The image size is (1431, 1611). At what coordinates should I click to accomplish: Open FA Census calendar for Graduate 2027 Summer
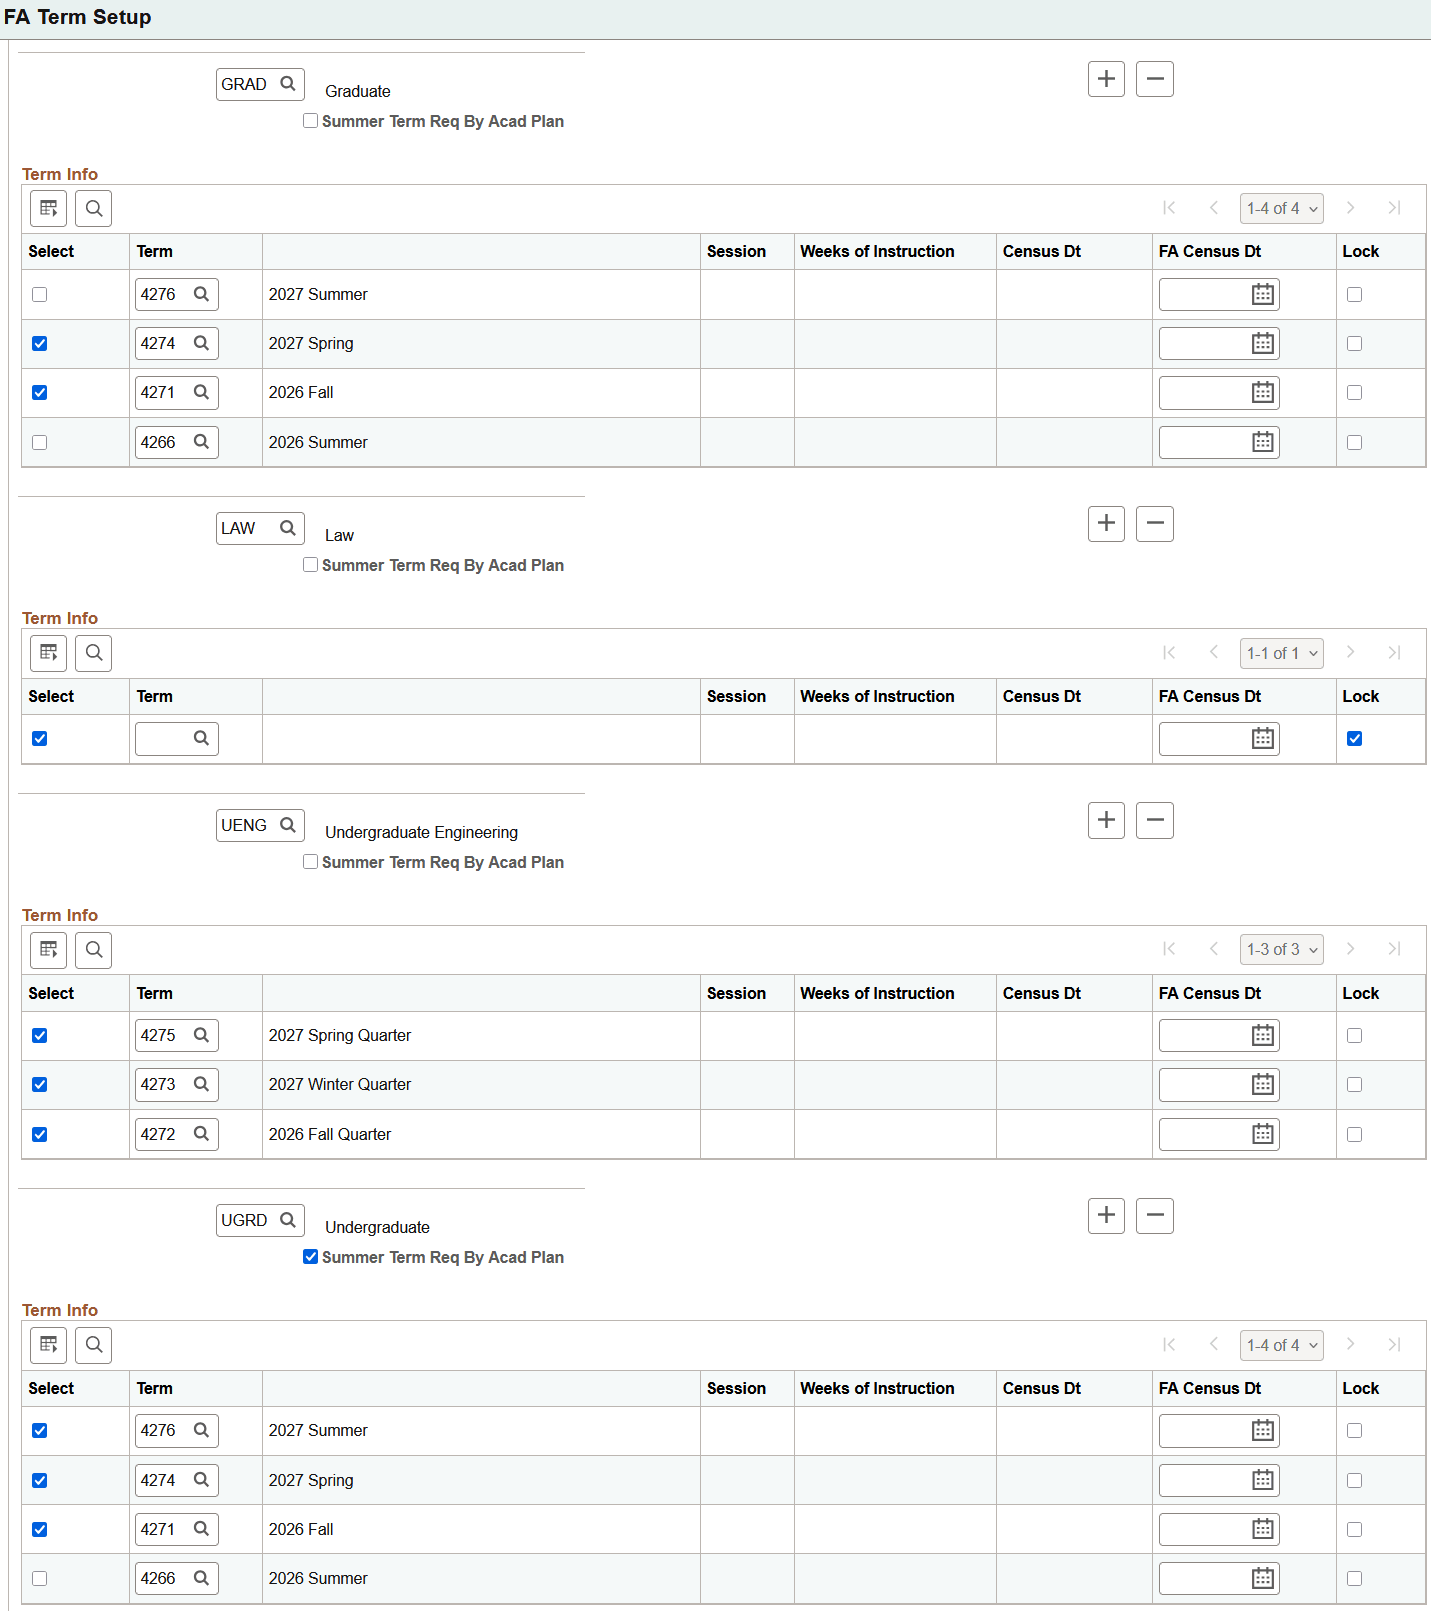click(x=1263, y=294)
